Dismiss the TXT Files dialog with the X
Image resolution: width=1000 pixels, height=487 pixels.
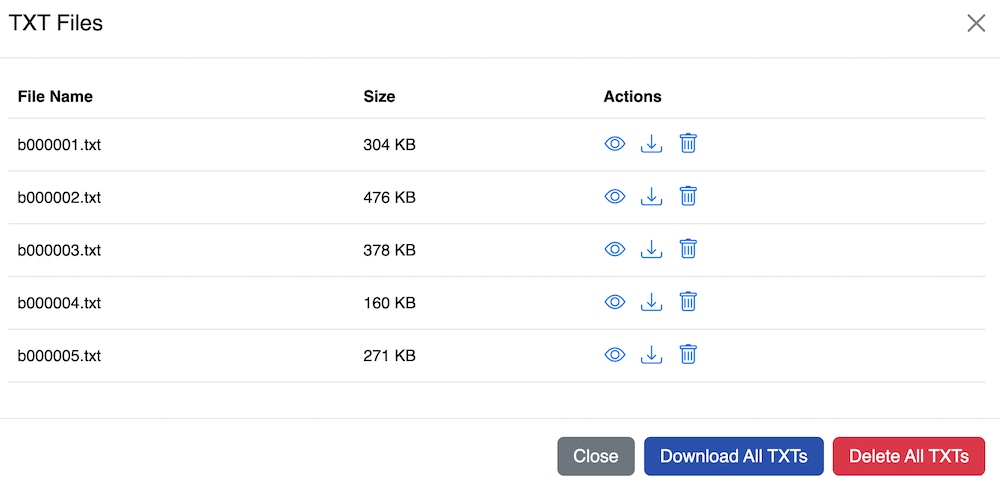pos(976,23)
